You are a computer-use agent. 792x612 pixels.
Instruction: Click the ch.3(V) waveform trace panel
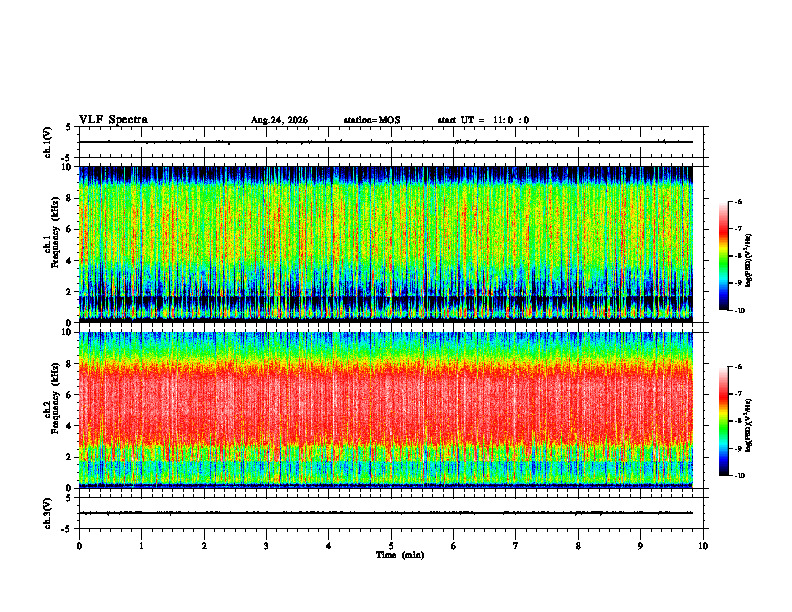coord(391,513)
